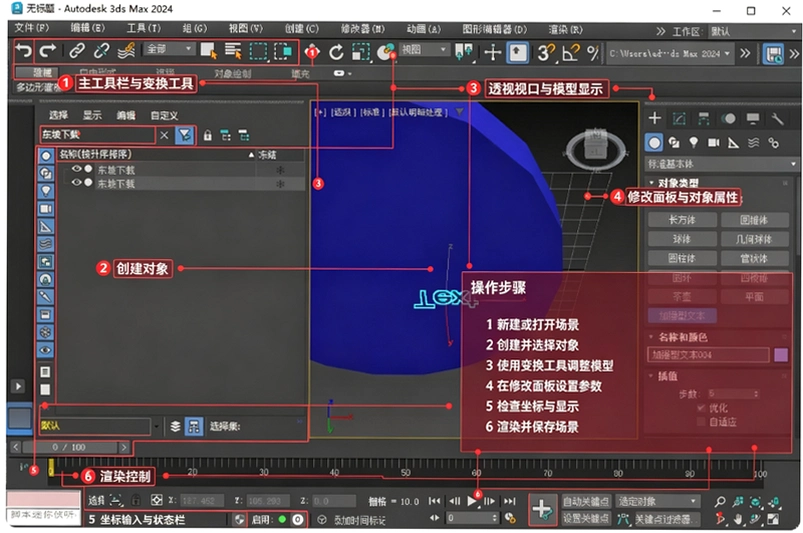
Task: Open the Modify panel tab icon
Action: click(679, 118)
